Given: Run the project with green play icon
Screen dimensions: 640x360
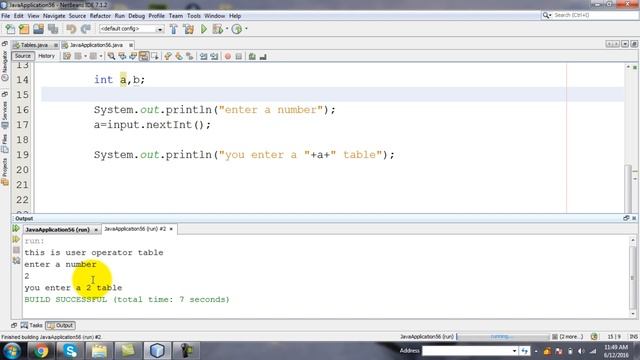Looking at the screenshot, I should click(x=204, y=29).
